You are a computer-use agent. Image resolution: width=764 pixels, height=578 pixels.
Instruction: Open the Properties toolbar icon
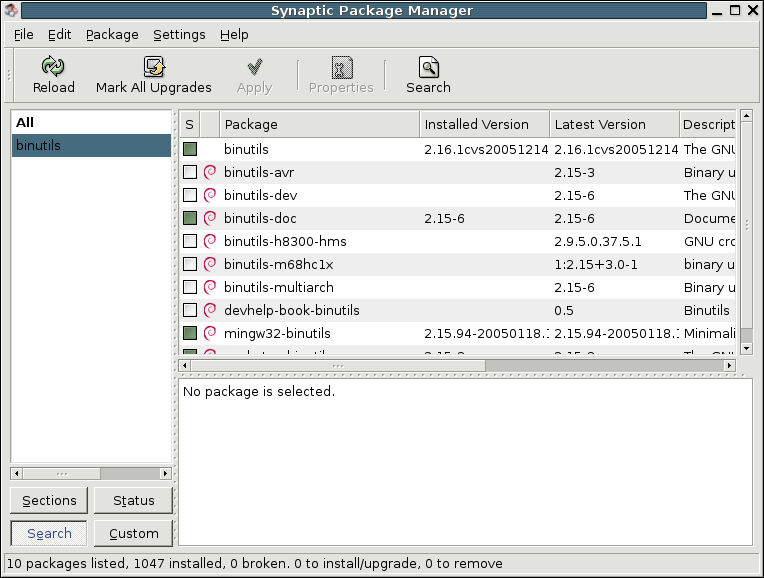point(342,67)
